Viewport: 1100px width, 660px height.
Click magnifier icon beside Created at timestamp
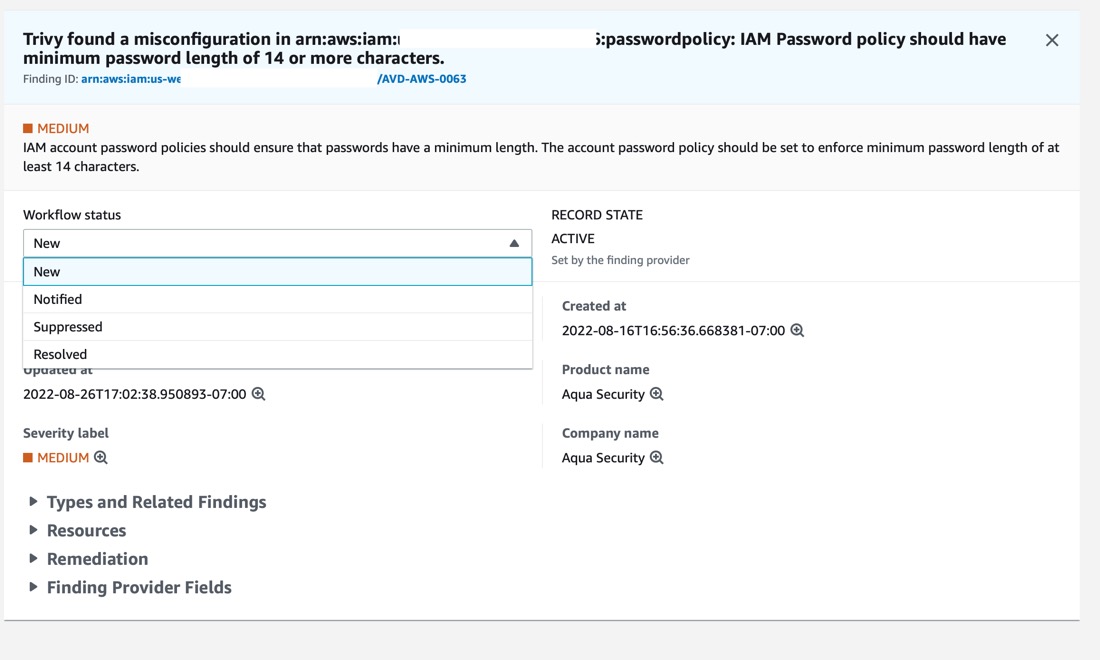pyautogui.click(x=797, y=330)
